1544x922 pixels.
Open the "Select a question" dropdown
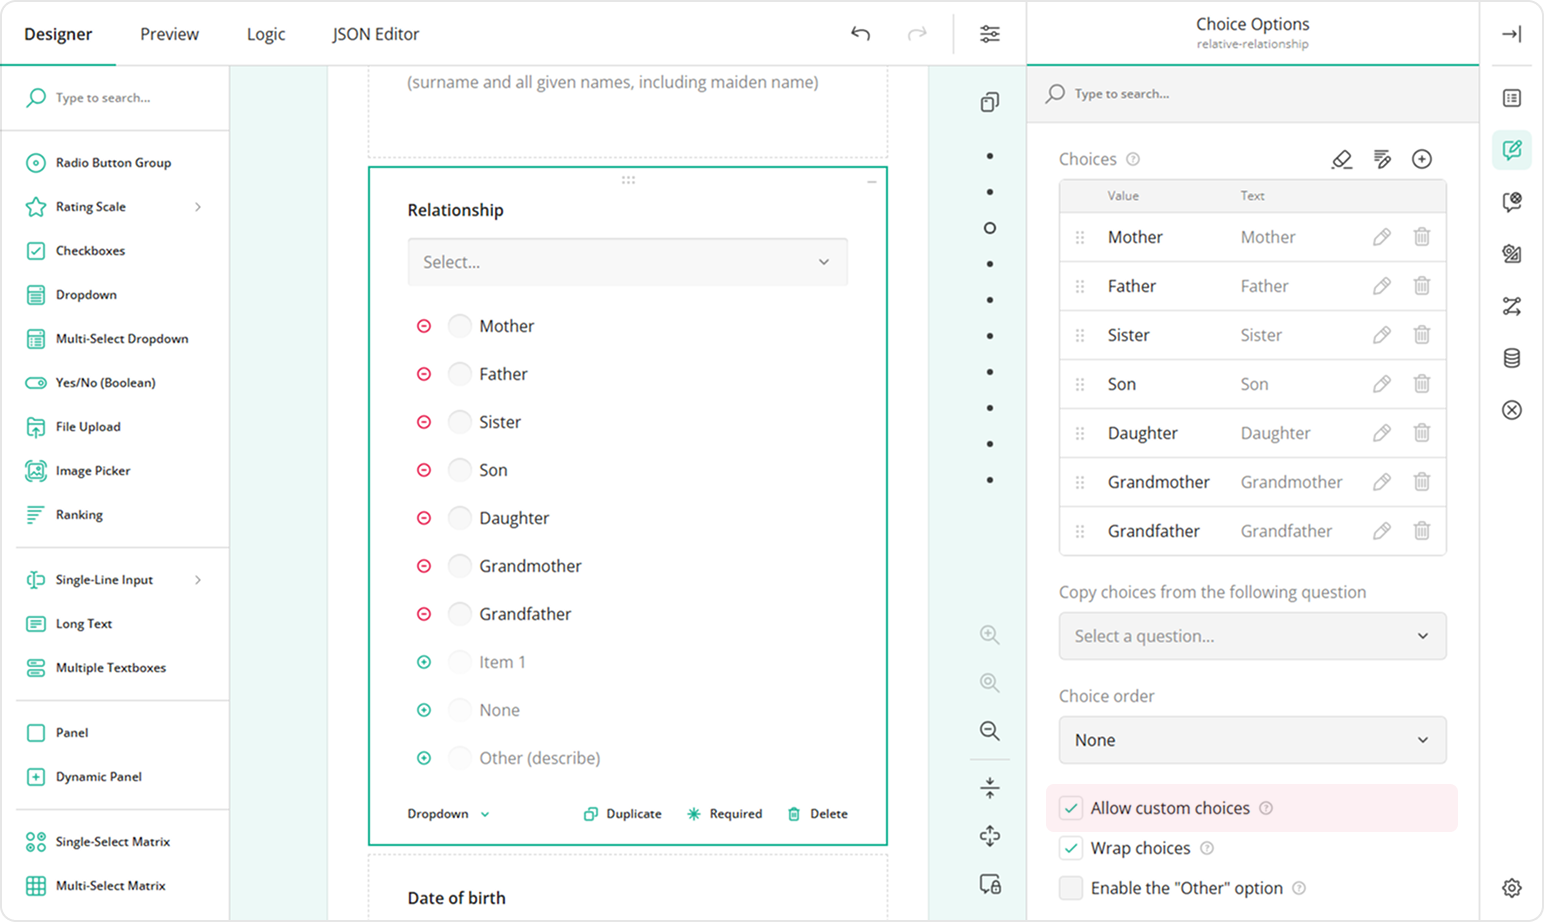point(1251,636)
